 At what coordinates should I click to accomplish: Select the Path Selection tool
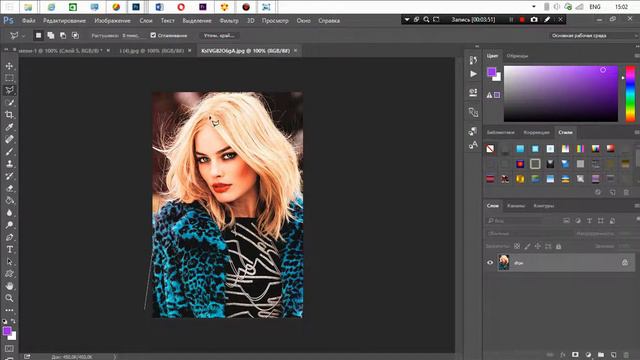click(9, 262)
